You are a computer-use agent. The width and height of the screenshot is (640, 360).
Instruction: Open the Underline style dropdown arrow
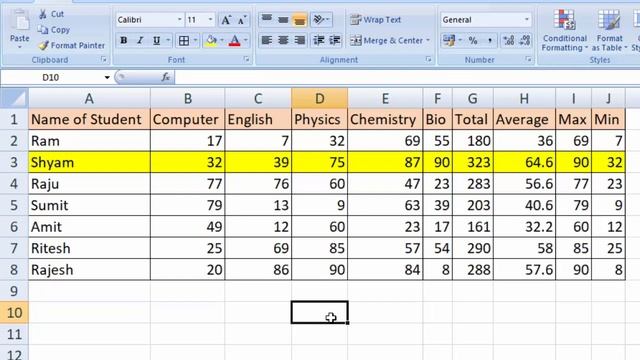tap(168, 40)
